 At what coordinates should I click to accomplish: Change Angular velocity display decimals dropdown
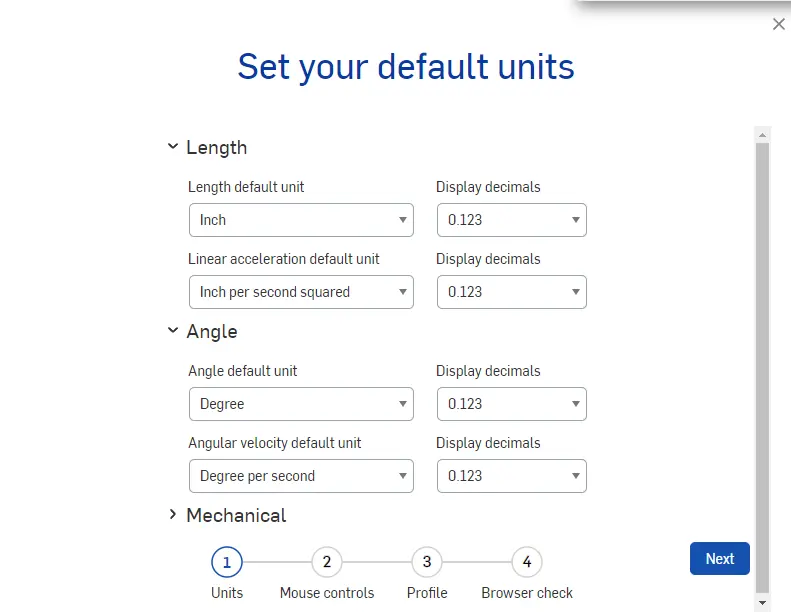point(512,476)
